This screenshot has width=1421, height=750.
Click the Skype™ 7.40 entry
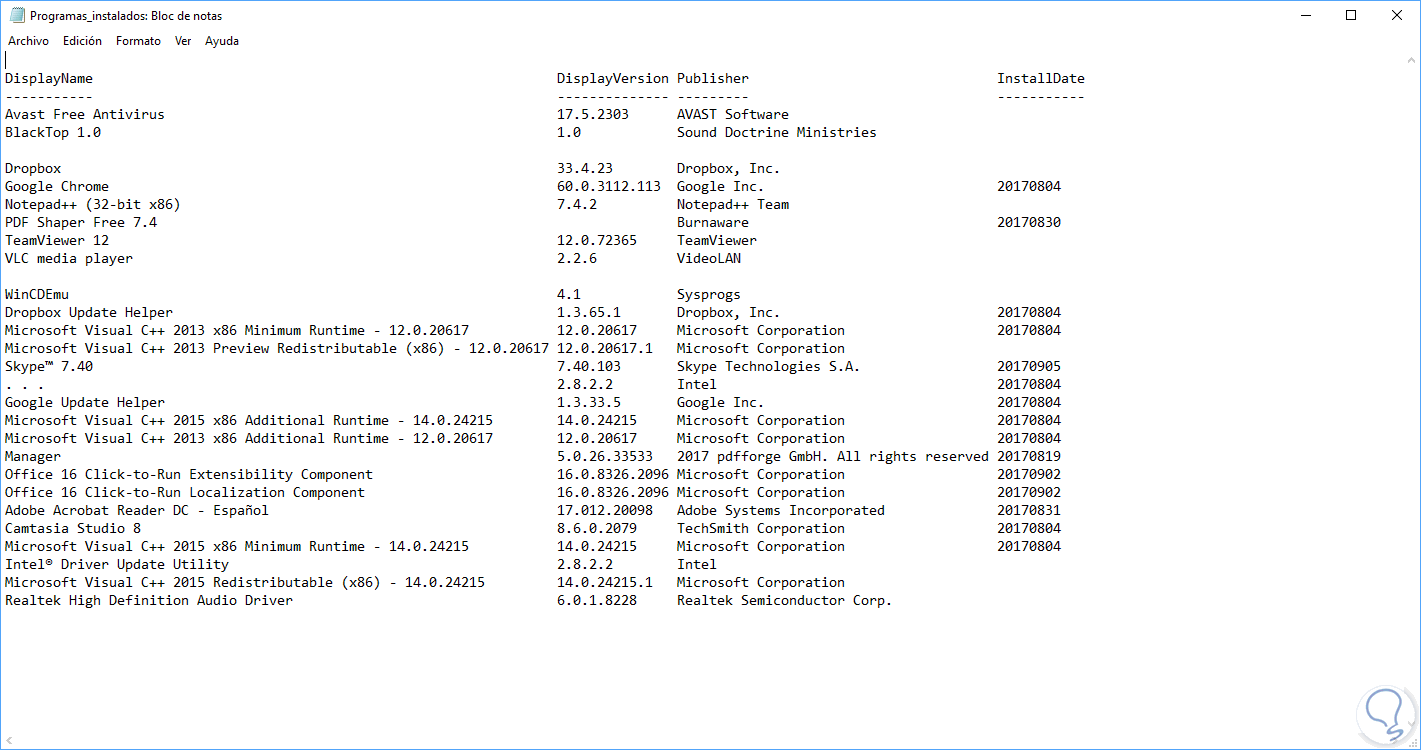(x=49, y=366)
